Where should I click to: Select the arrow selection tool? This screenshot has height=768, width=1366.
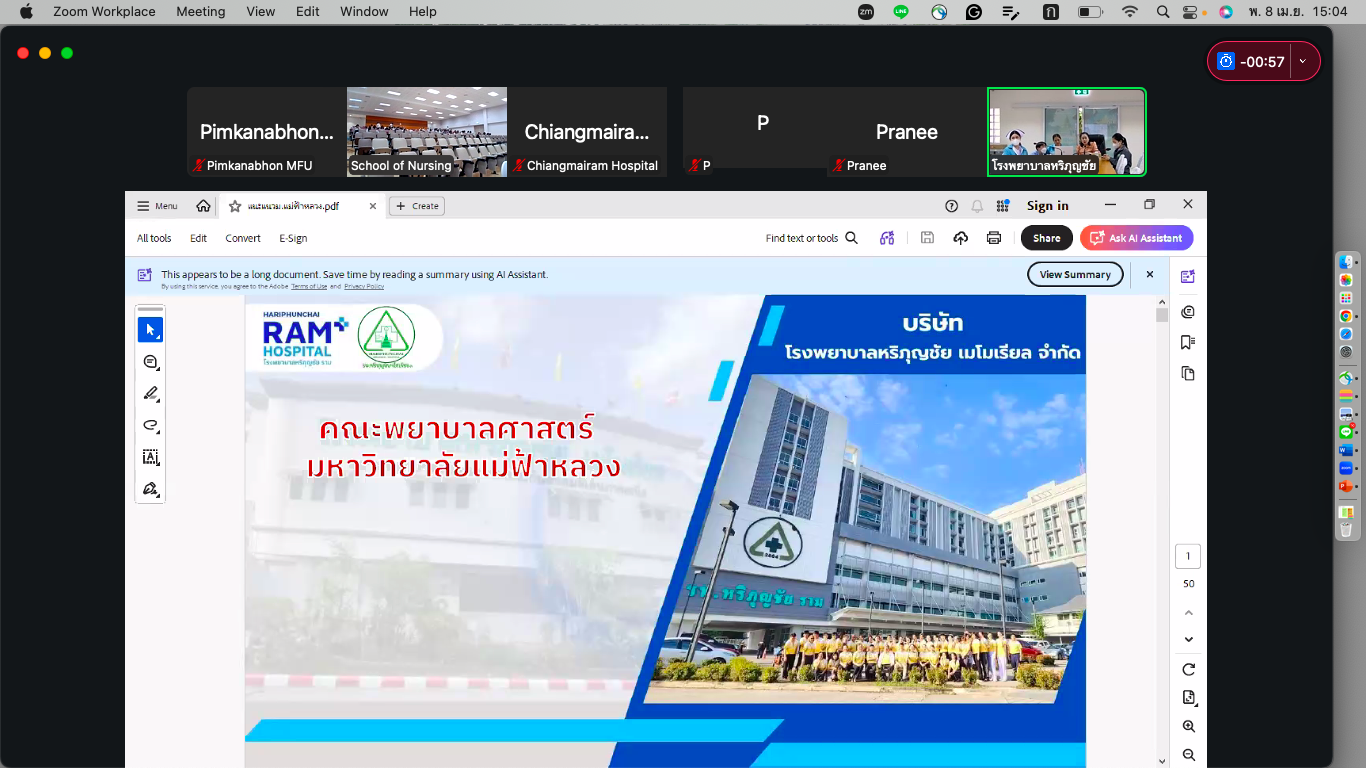pos(150,330)
